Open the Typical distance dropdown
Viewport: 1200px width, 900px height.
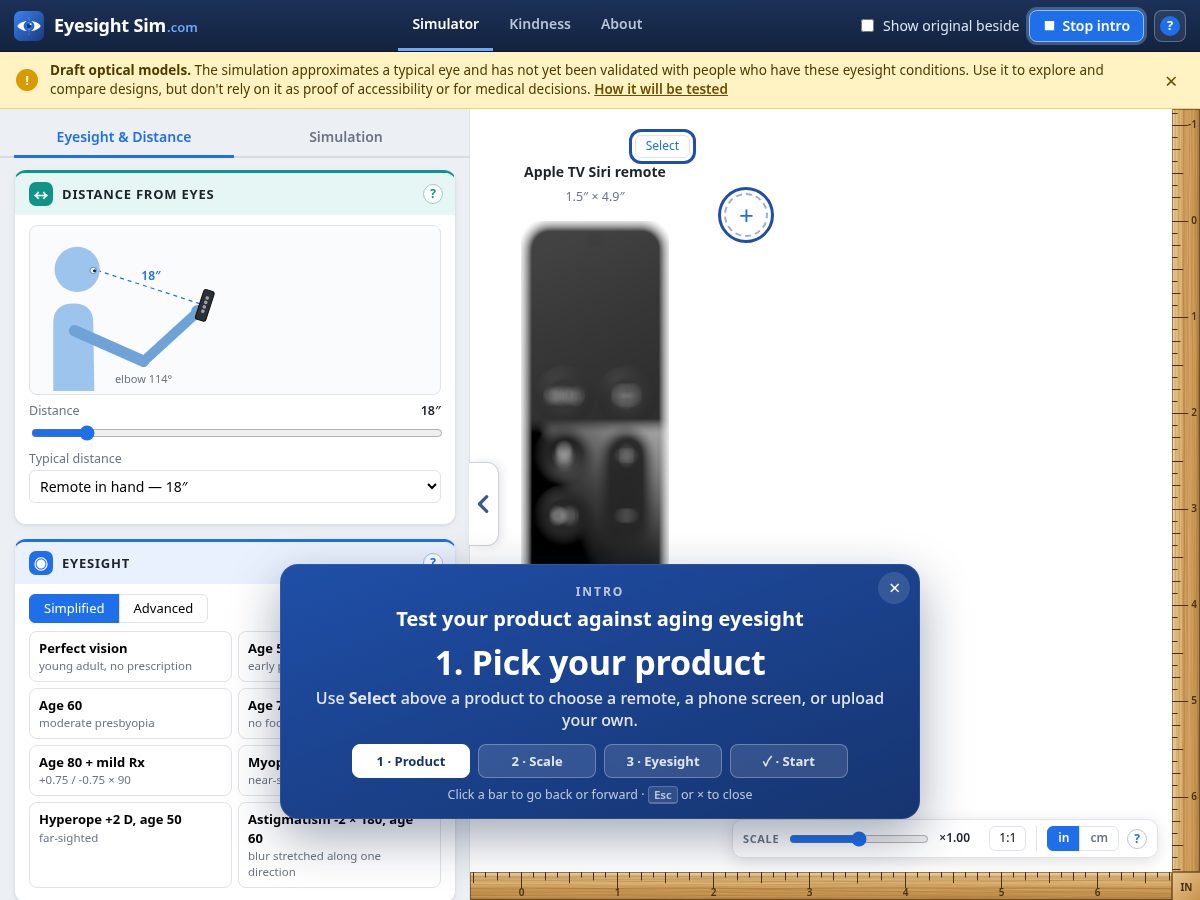(x=235, y=486)
